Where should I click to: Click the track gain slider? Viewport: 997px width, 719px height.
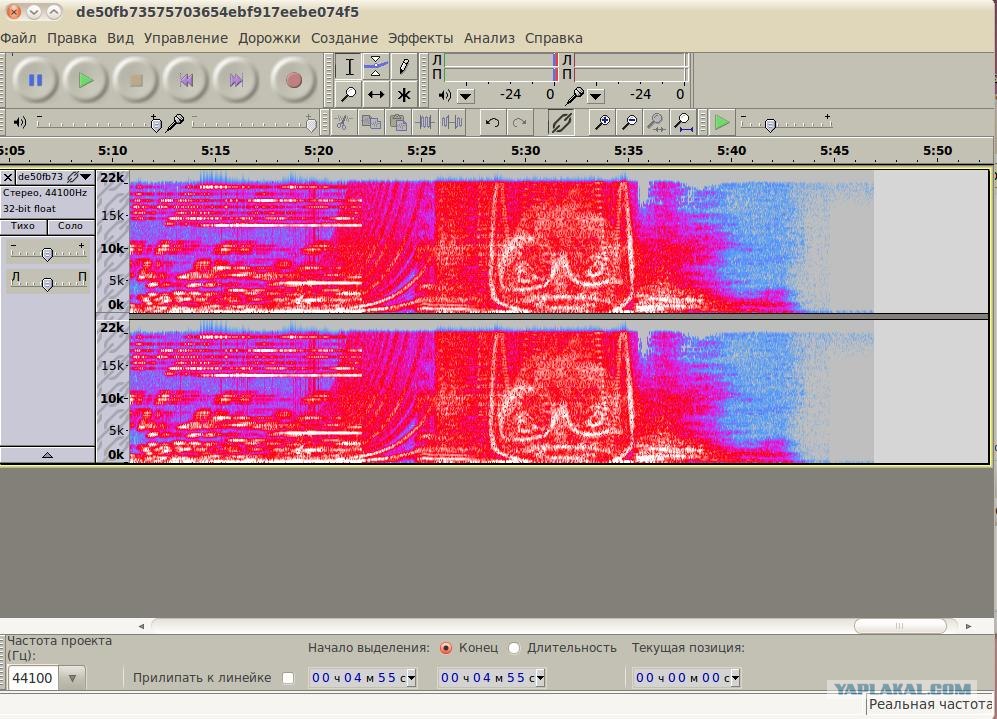47,252
